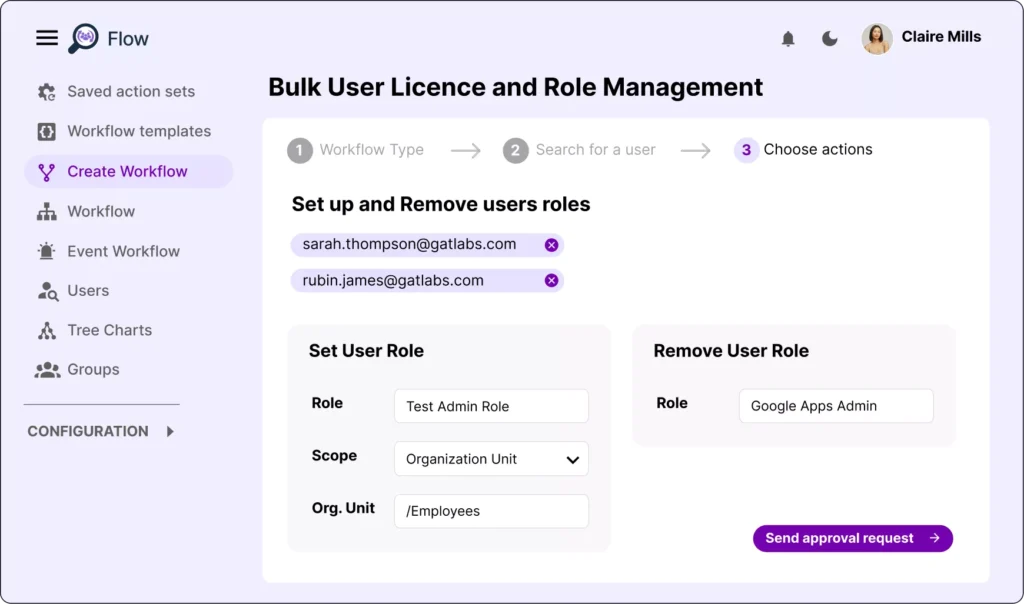Toggle dark mode moon icon
Viewport: 1024px width, 604px height.
830,39
